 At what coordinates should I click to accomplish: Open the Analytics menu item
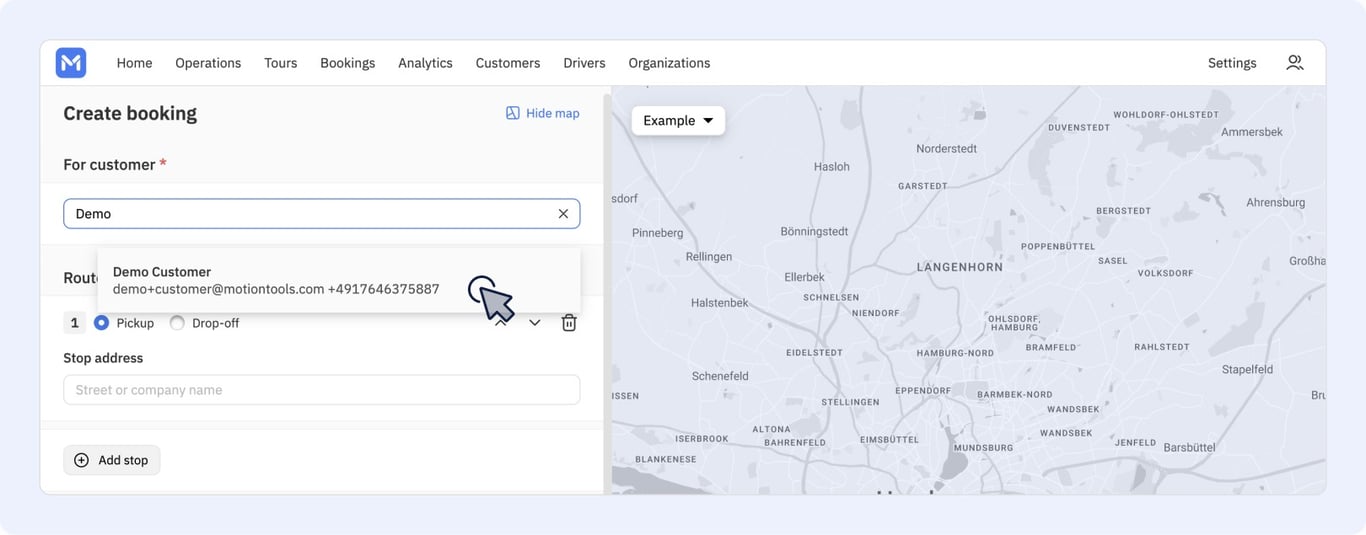coord(425,63)
